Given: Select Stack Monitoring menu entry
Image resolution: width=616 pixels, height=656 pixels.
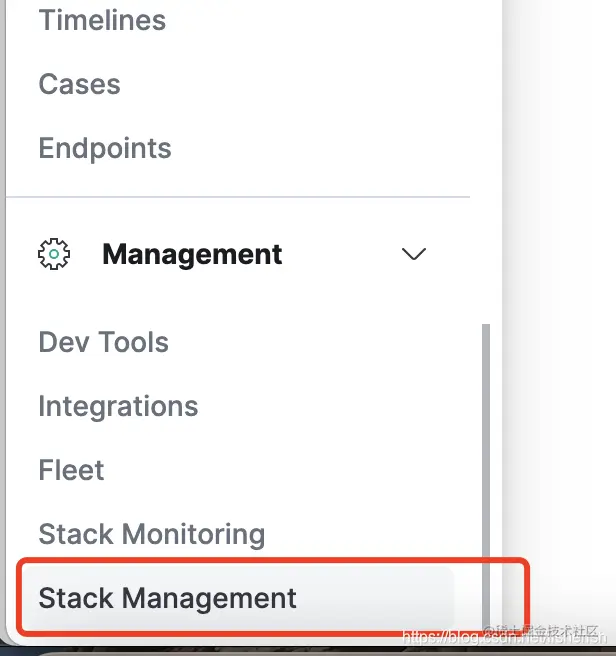Looking at the screenshot, I should point(151,534).
